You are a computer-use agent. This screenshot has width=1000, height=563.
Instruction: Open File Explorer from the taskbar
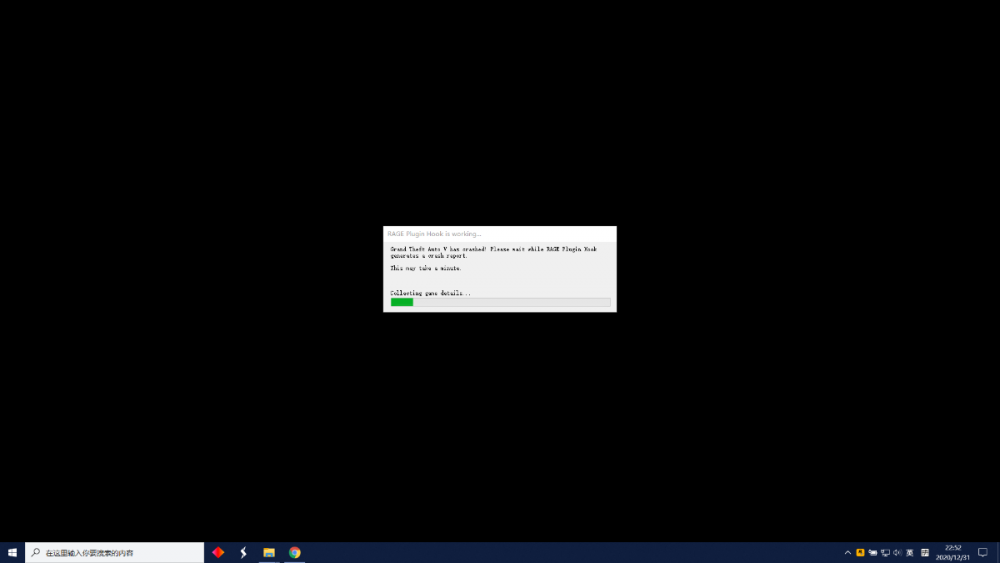pos(269,552)
